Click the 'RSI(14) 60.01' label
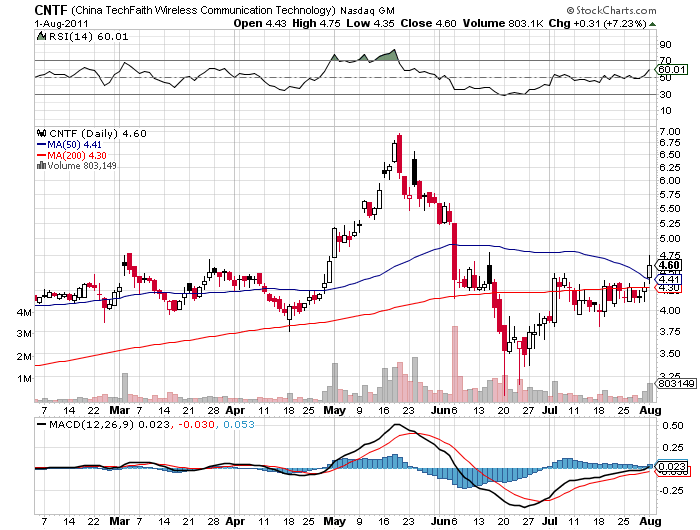The width and height of the screenshot is (700, 530). pos(88,37)
